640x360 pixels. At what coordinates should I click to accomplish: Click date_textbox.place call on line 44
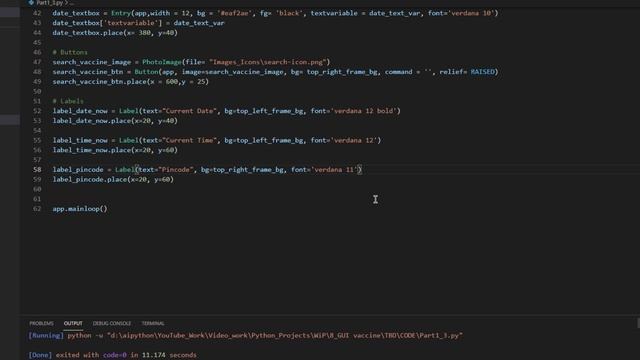point(115,33)
